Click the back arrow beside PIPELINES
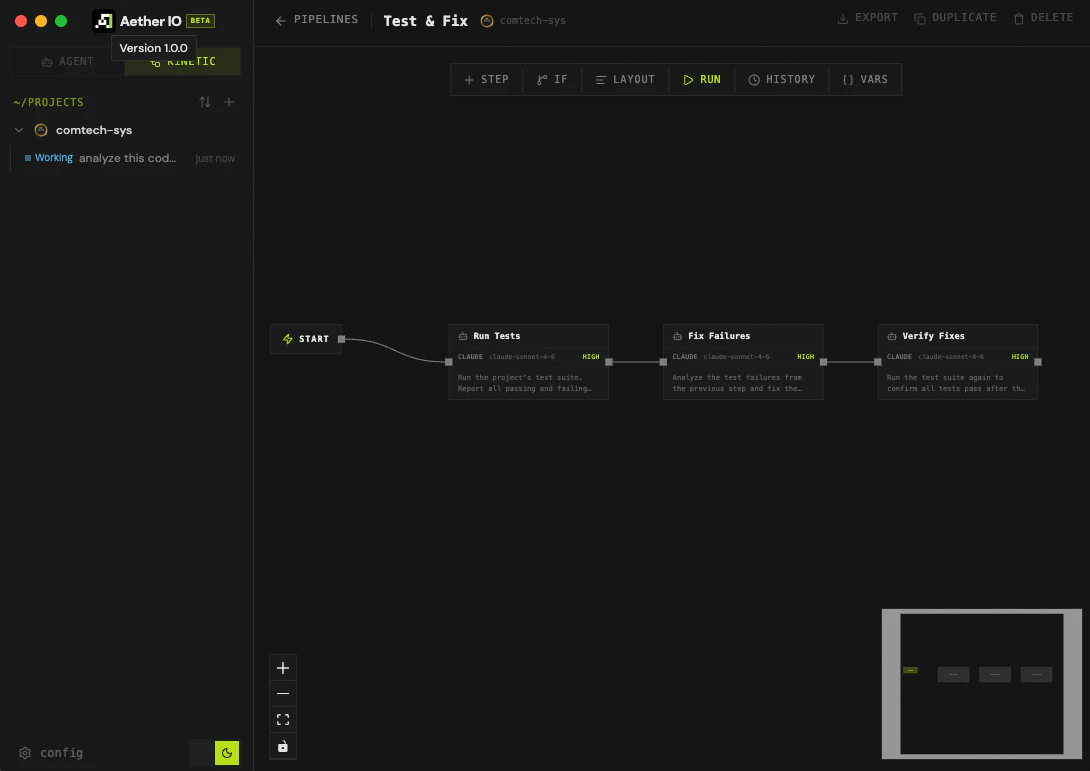Screen dimensions: 1090x771 (x=281, y=21)
